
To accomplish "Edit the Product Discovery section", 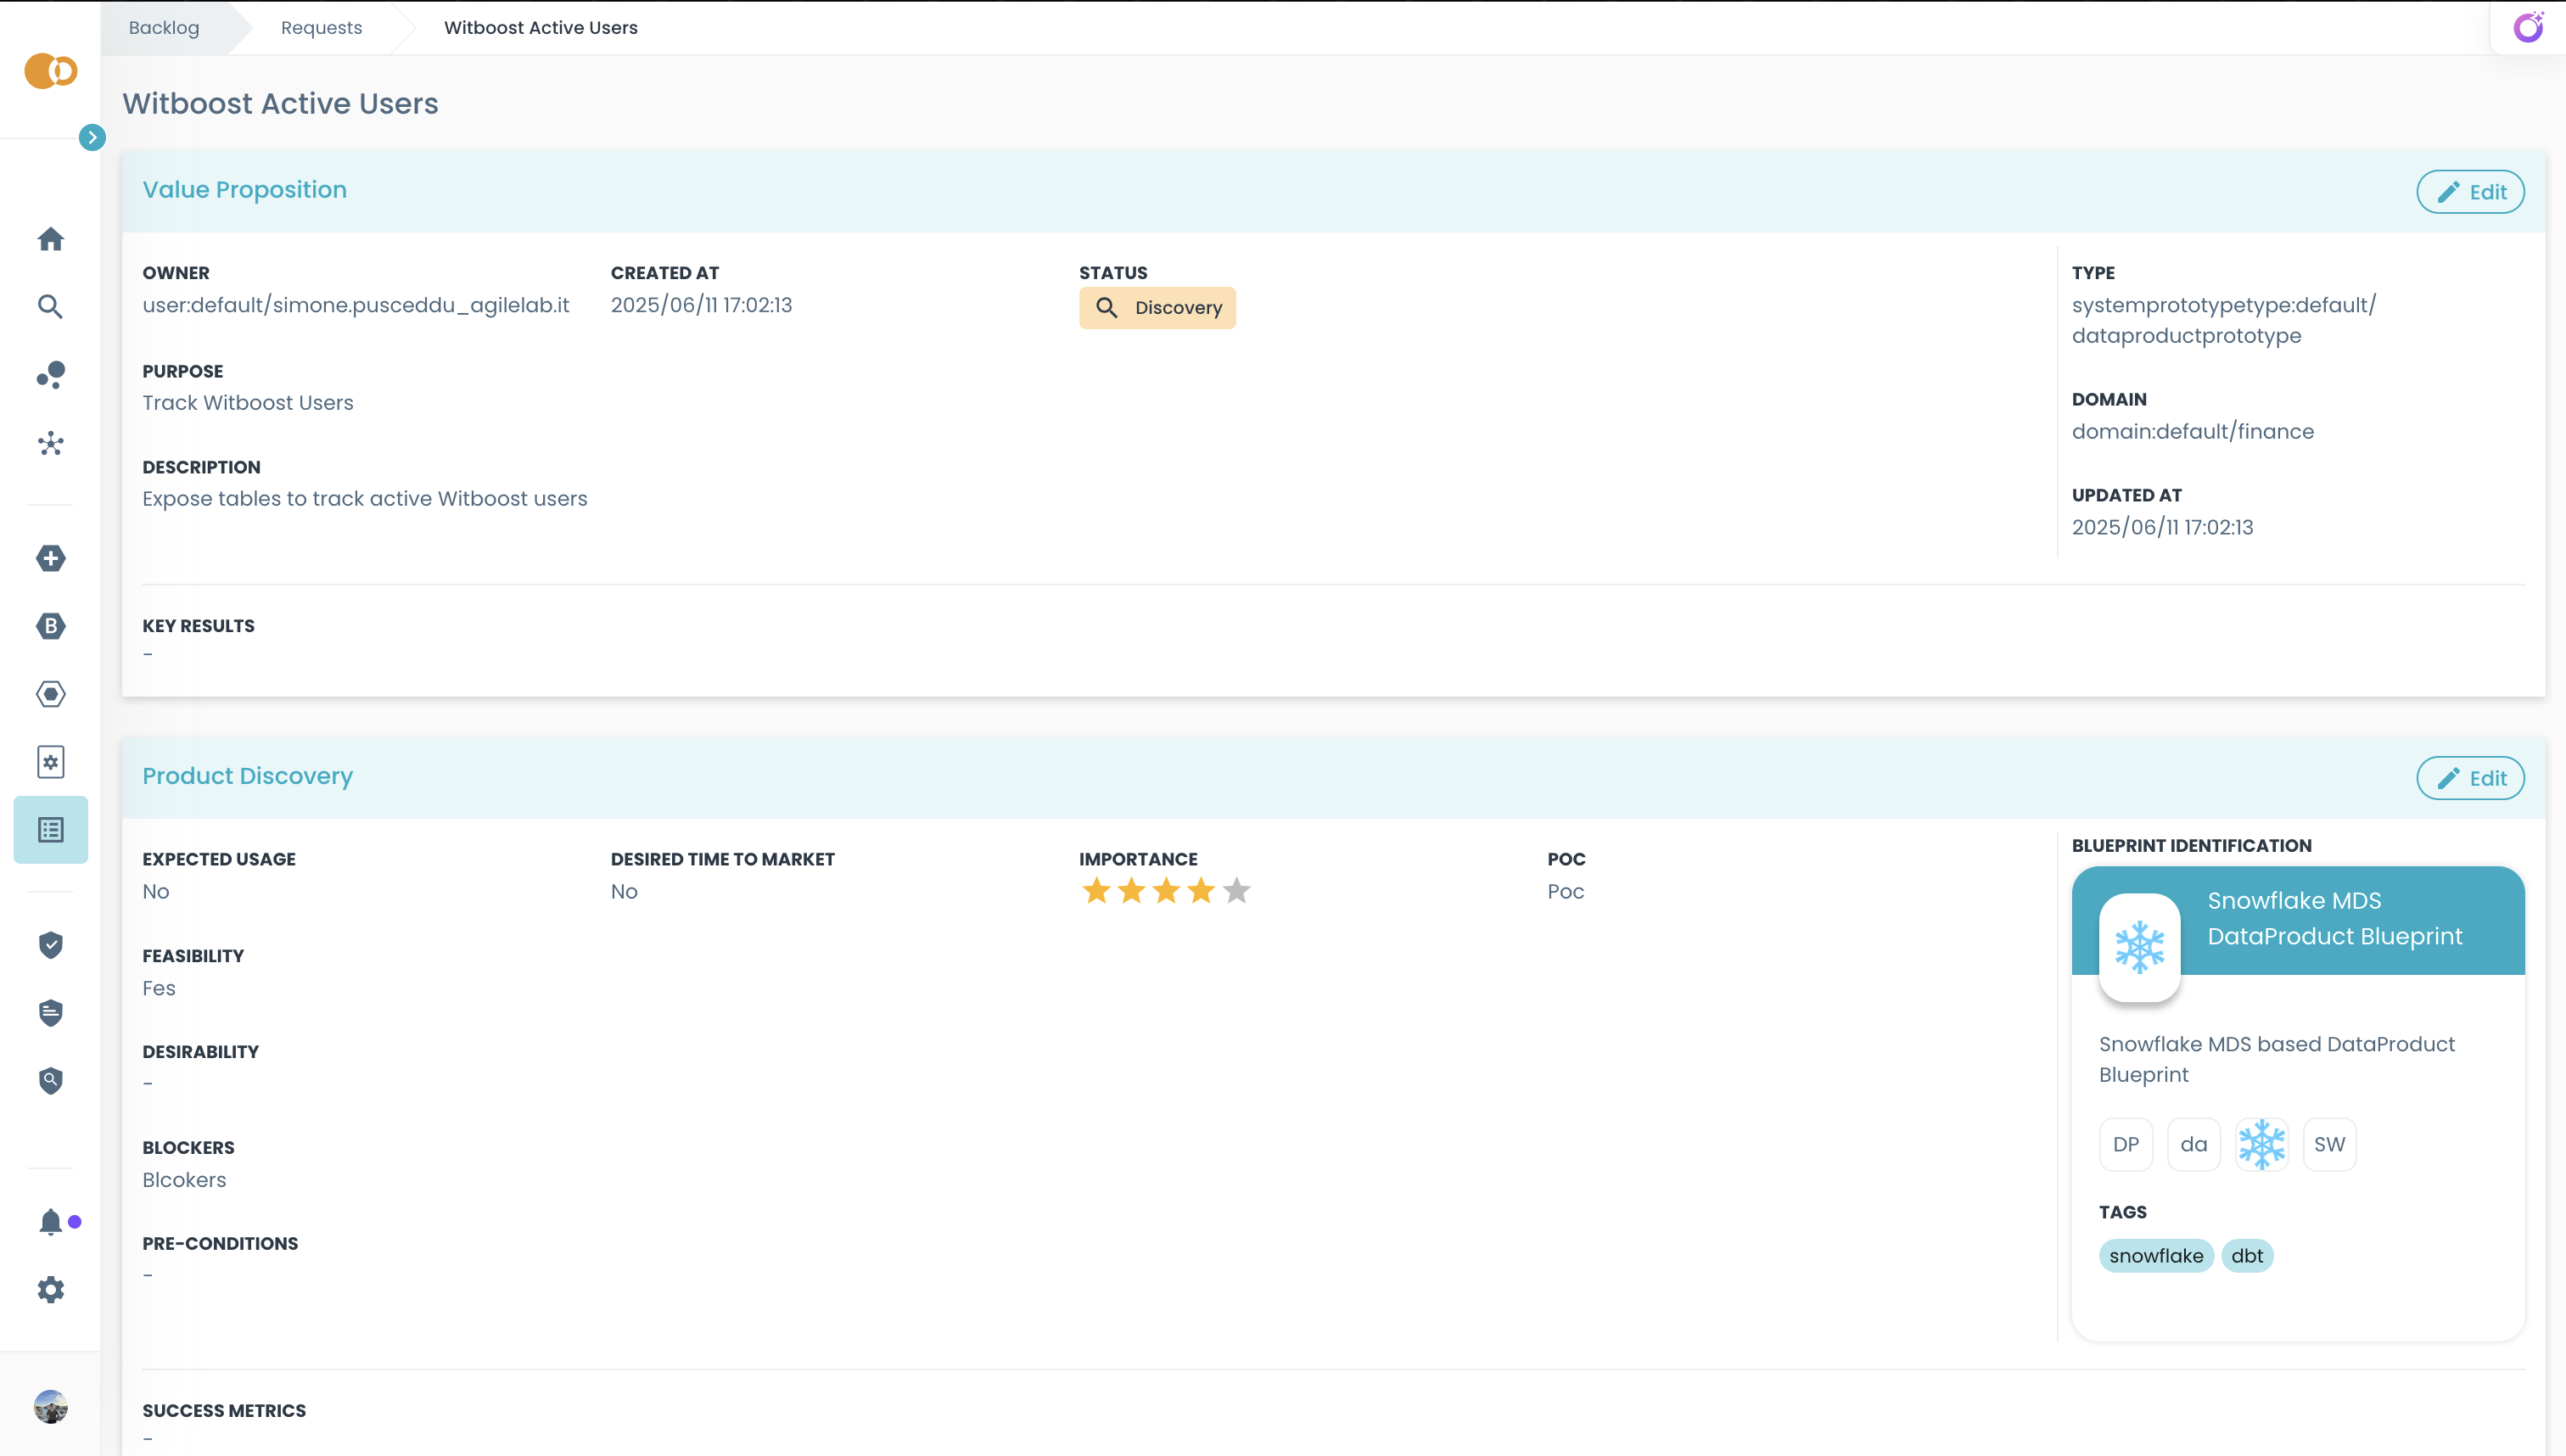I will 2470,778.
